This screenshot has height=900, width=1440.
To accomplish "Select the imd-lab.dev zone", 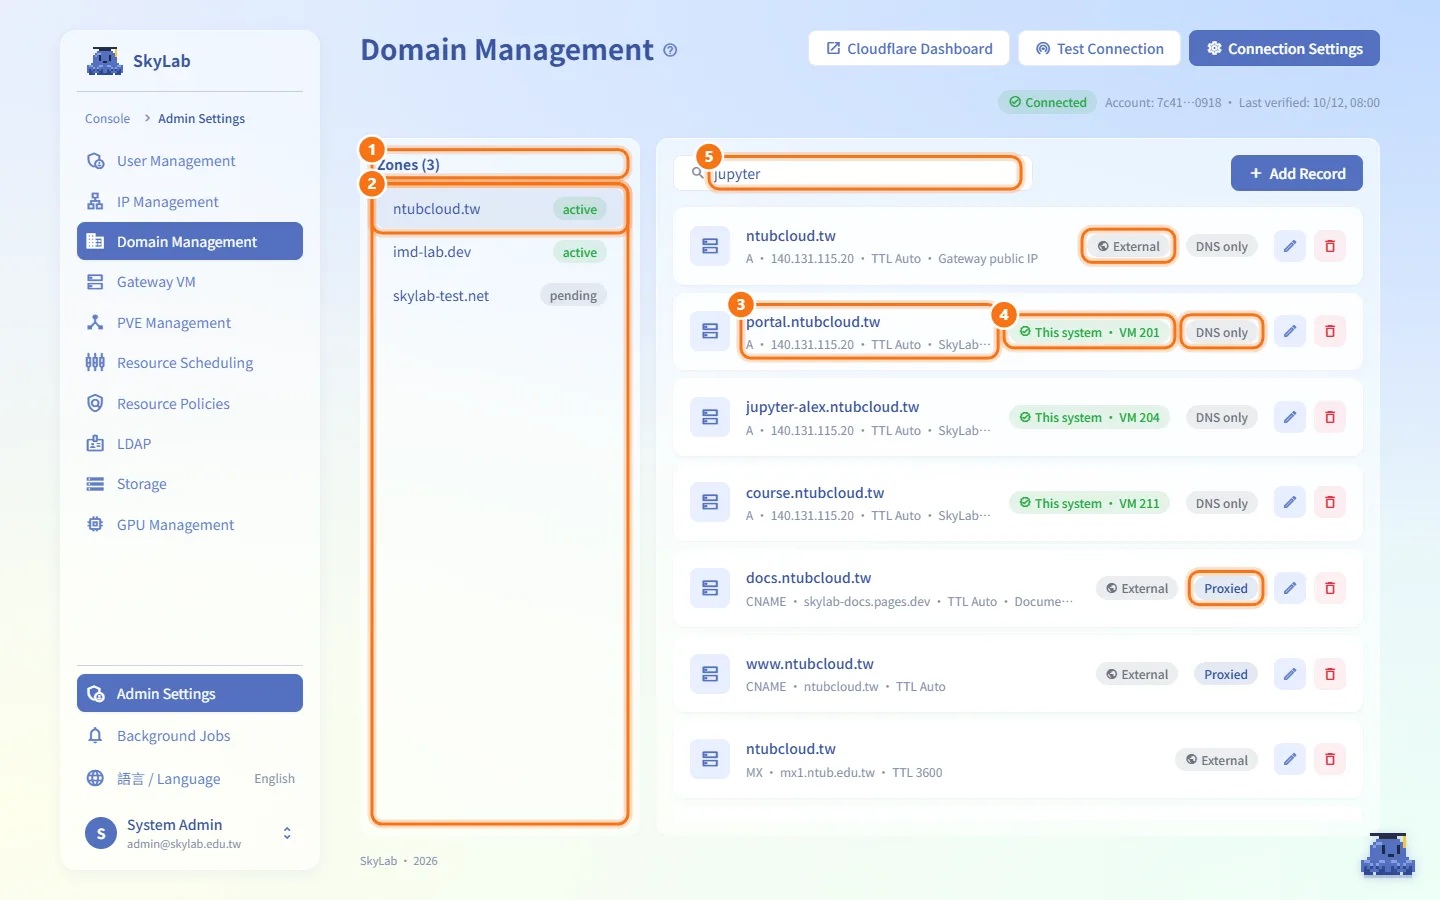I will (499, 252).
